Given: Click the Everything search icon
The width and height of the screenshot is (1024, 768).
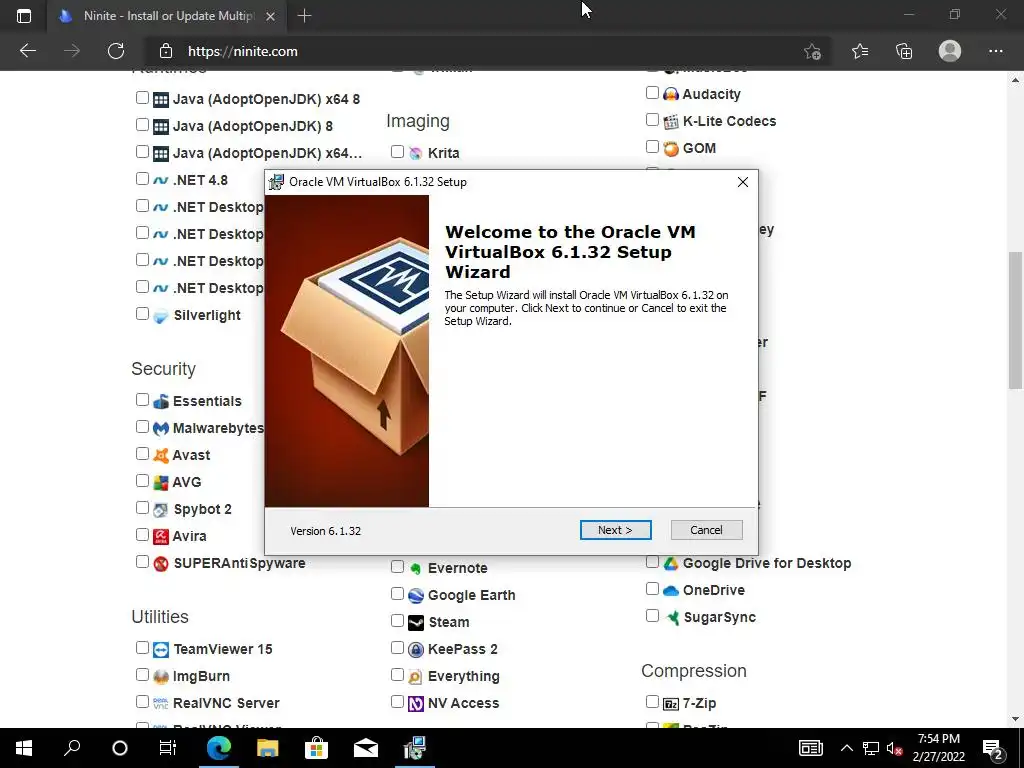Looking at the screenshot, I should point(416,677).
